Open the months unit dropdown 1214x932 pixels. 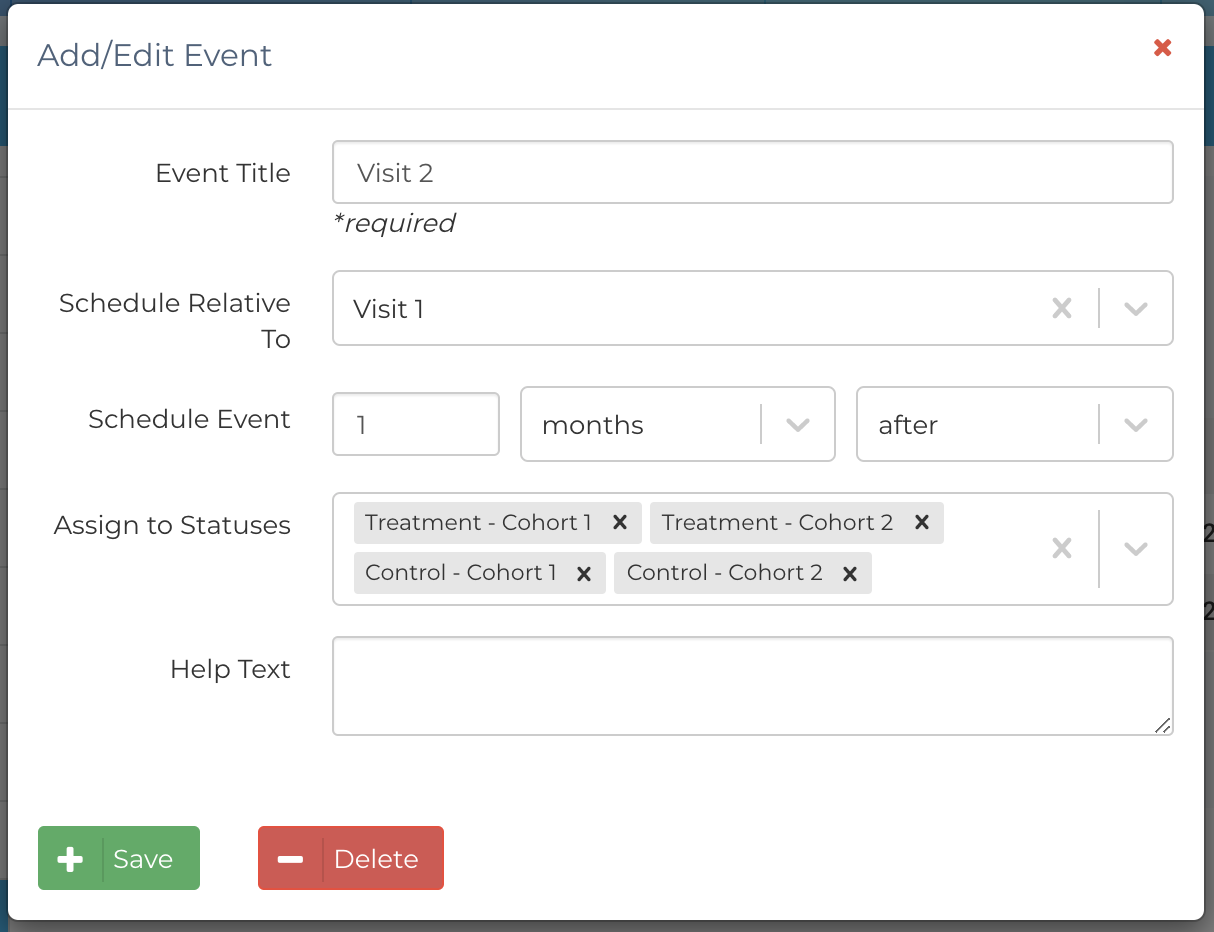(x=797, y=425)
